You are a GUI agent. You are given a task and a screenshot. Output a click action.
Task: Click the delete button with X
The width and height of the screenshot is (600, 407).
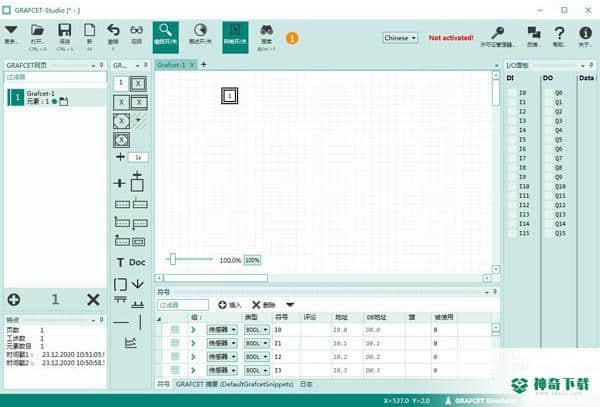(x=264, y=305)
